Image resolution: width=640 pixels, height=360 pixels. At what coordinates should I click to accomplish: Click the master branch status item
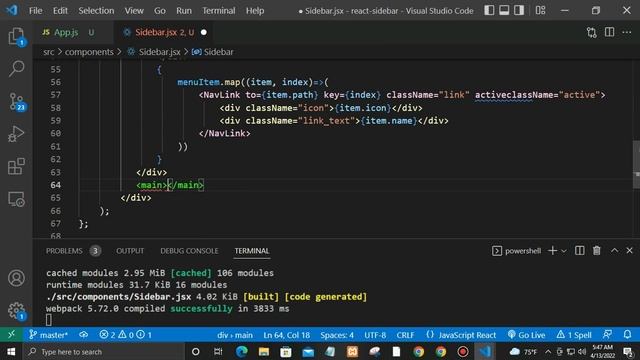click(x=48, y=335)
